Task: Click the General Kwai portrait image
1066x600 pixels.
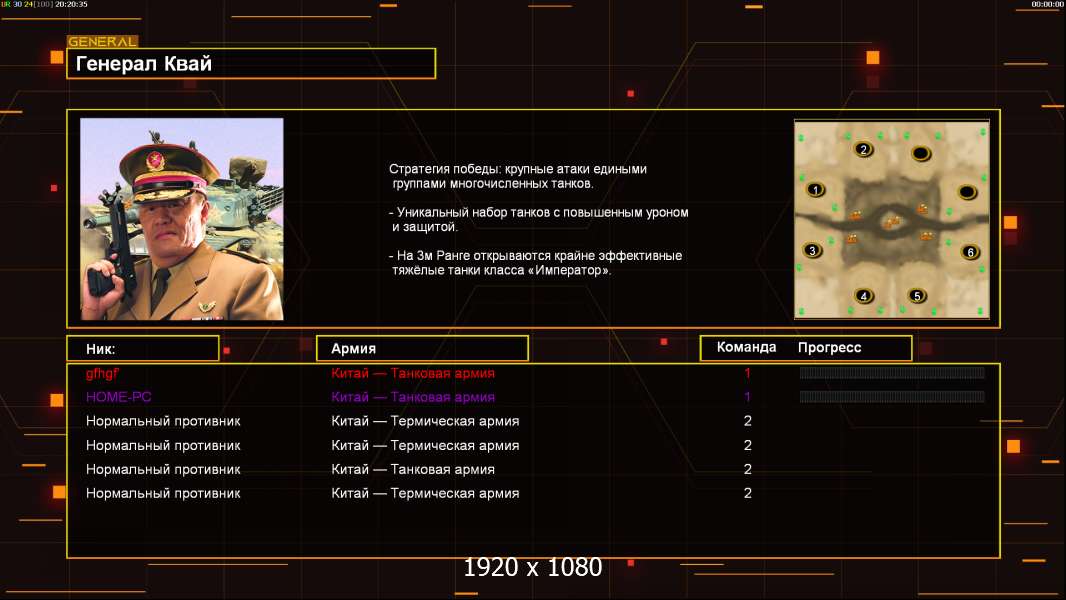Action: [182, 219]
